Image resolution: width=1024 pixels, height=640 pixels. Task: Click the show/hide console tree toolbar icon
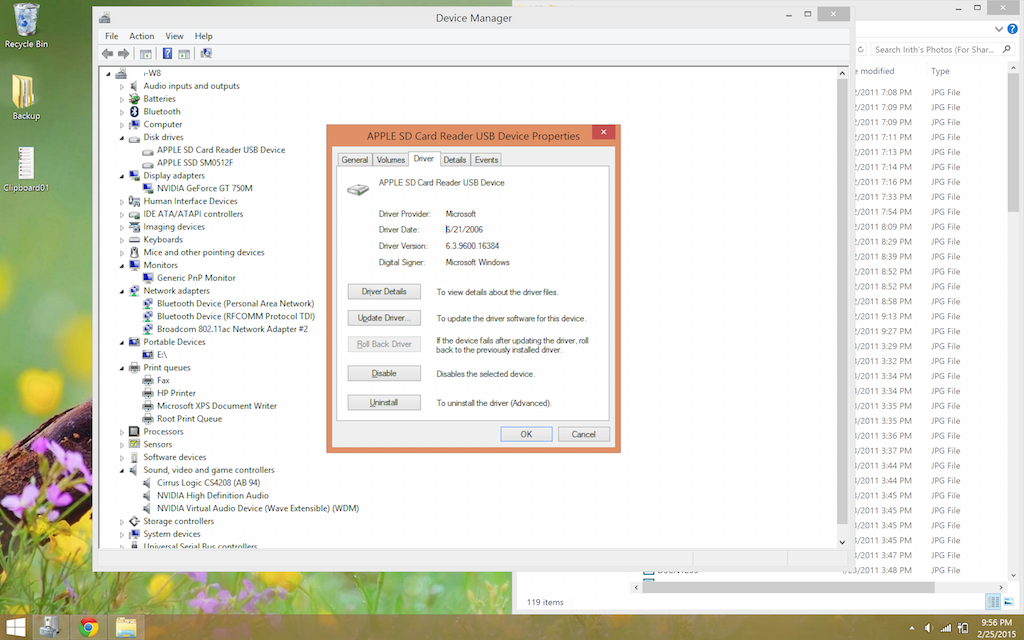click(146, 54)
